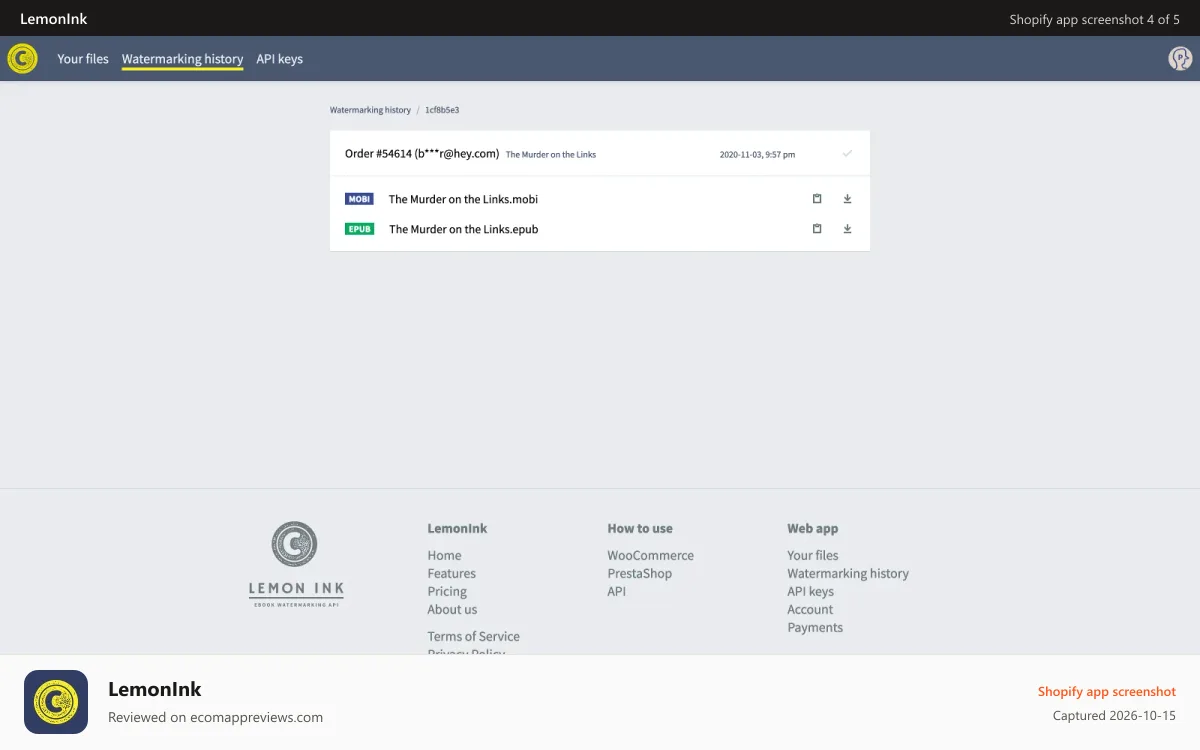Open the PrestaShop how-to link

point(639,573)
